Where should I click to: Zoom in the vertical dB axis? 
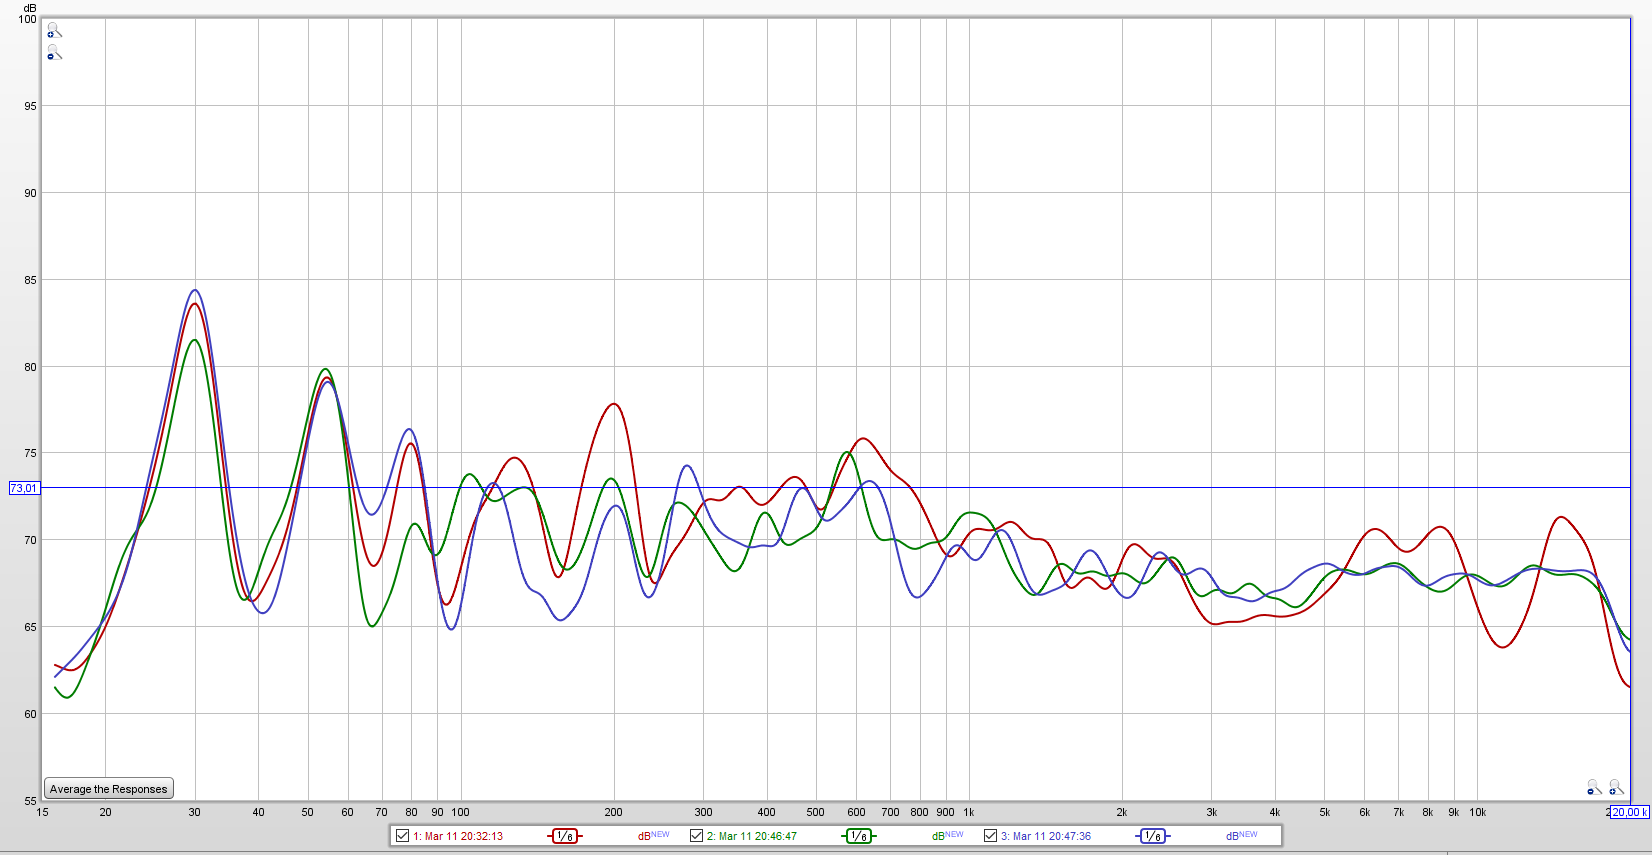click(x=54, y=31)
